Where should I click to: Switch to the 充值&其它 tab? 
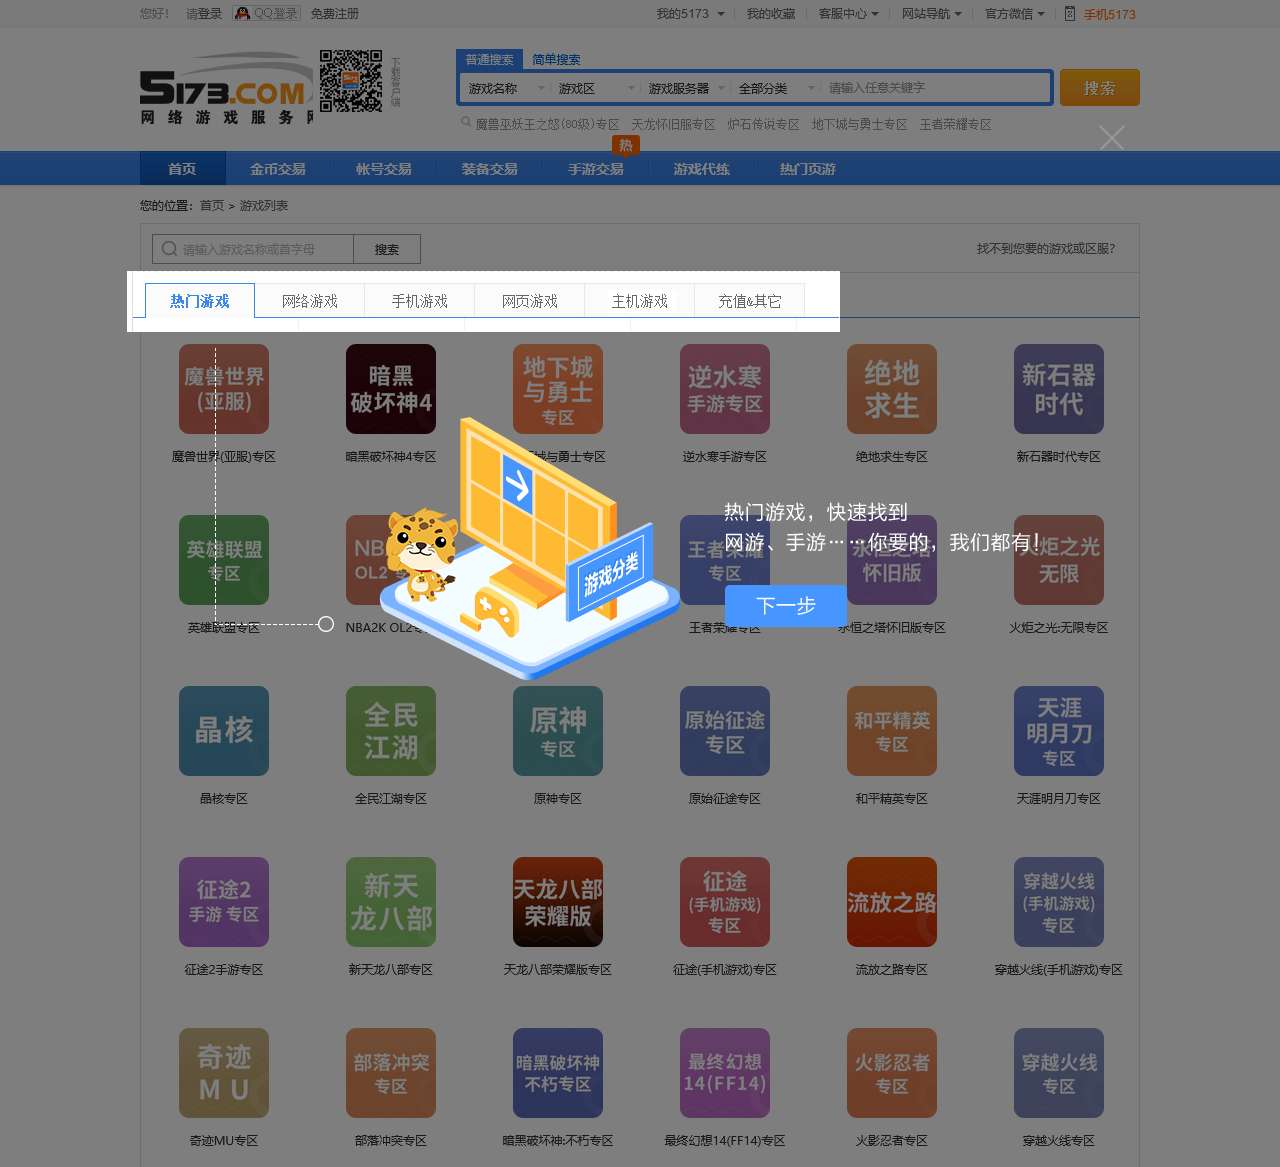[750, 301]
